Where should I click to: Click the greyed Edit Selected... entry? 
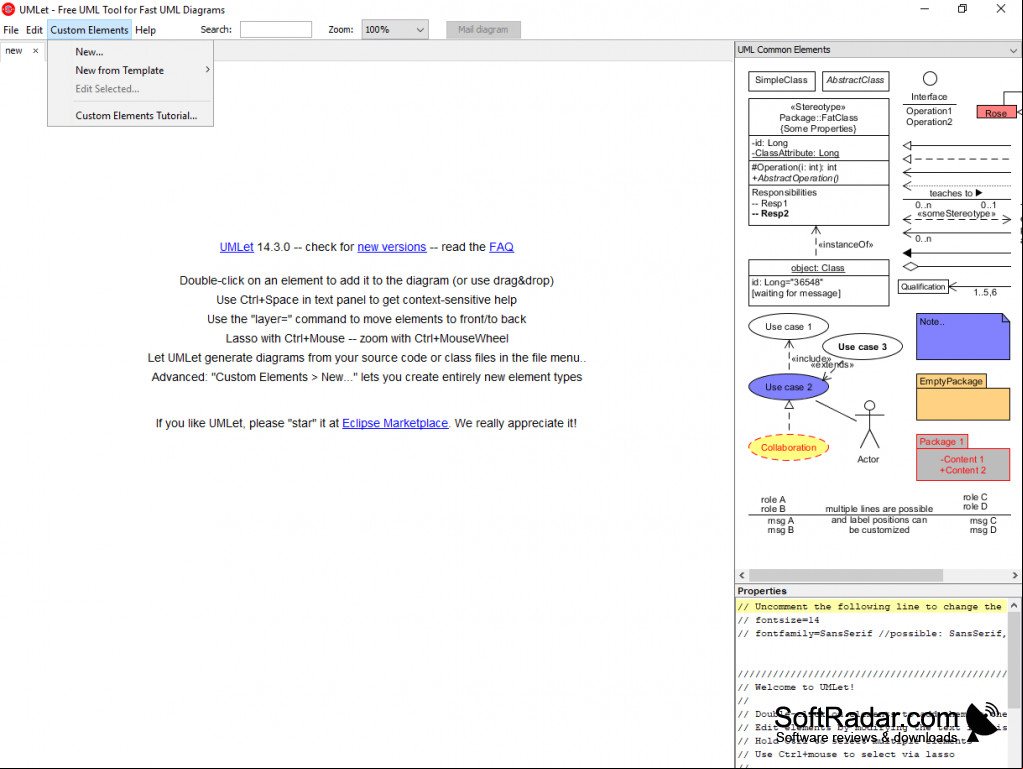(x=130, y=89)
